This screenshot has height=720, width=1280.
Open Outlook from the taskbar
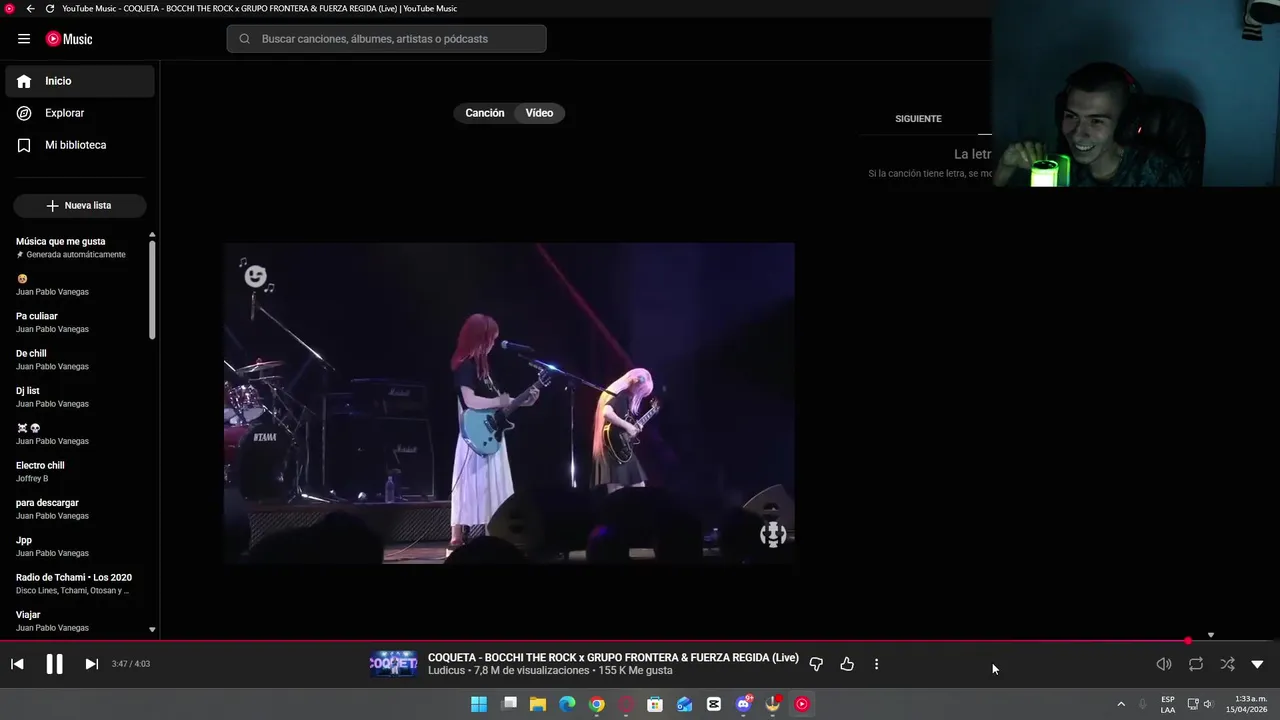click(x=684, y=704)
